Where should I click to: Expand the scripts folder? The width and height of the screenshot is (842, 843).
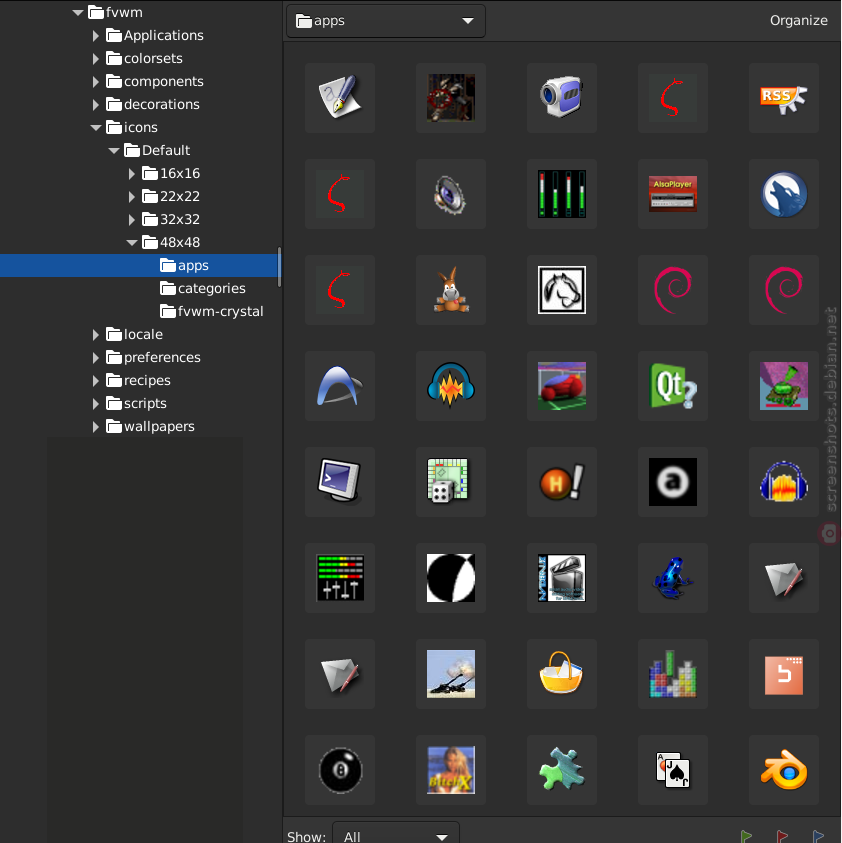tap(96, 404)
